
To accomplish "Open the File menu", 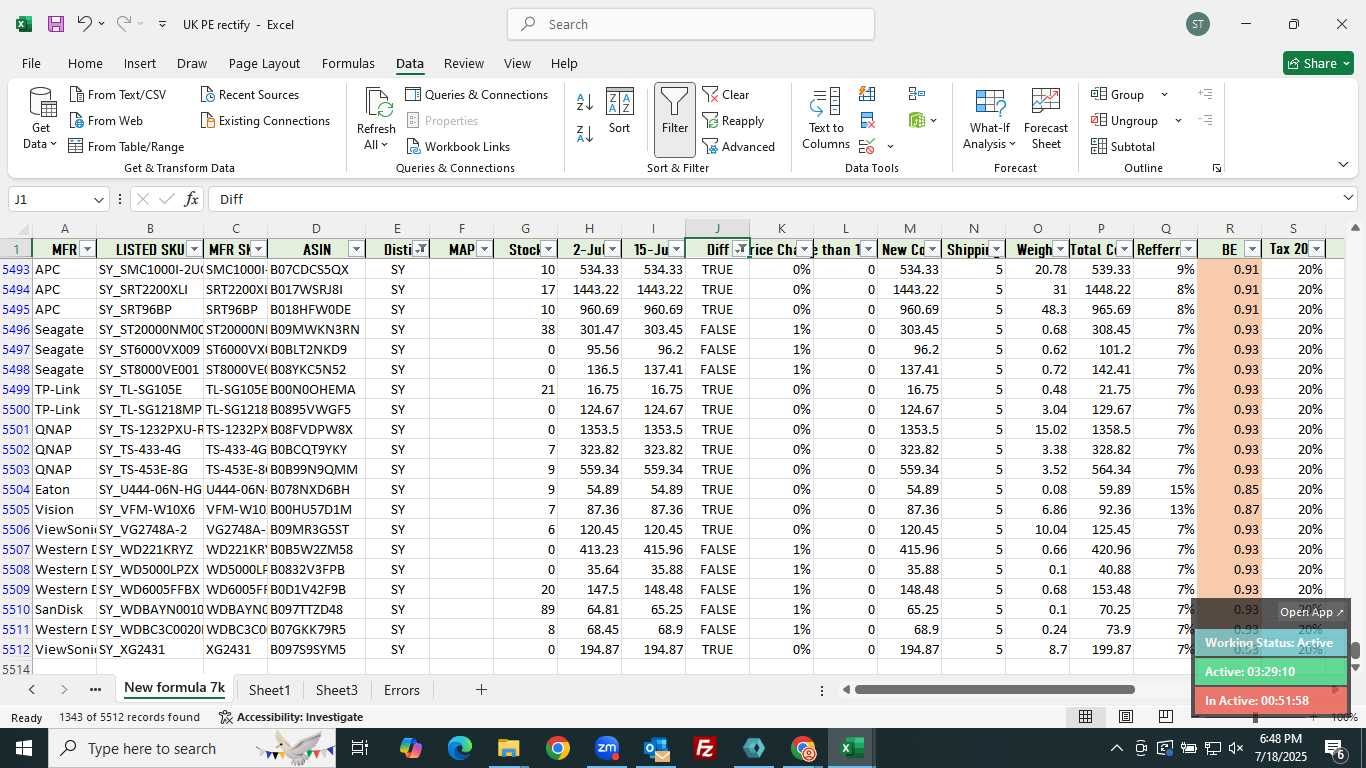I will [x=31, y=63].
